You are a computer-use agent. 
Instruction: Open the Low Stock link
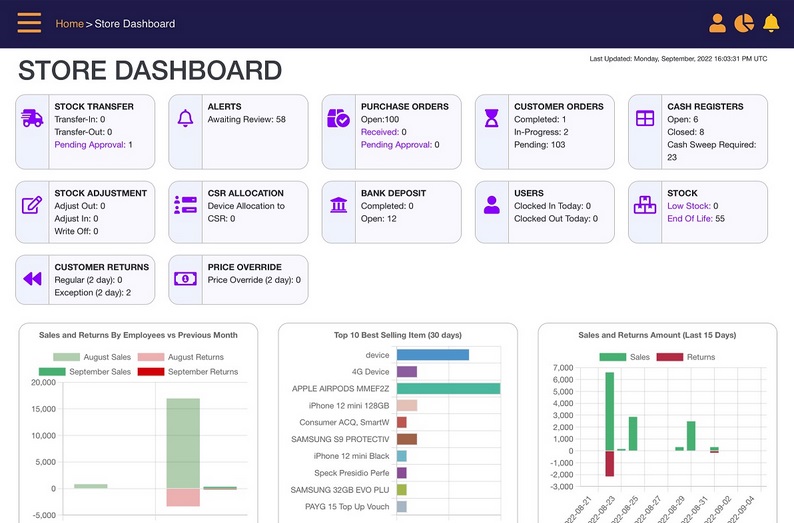(x=689, y=206)
